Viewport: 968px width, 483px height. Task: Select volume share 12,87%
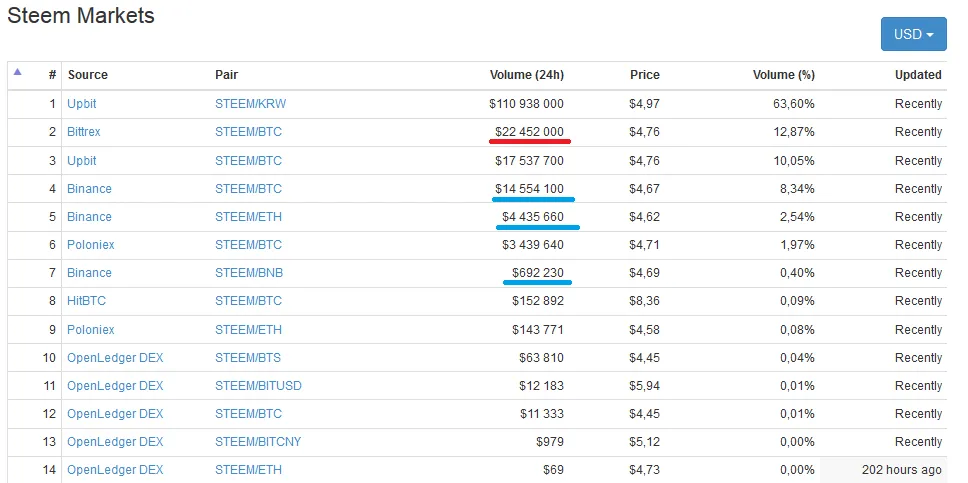click(794, 132)
